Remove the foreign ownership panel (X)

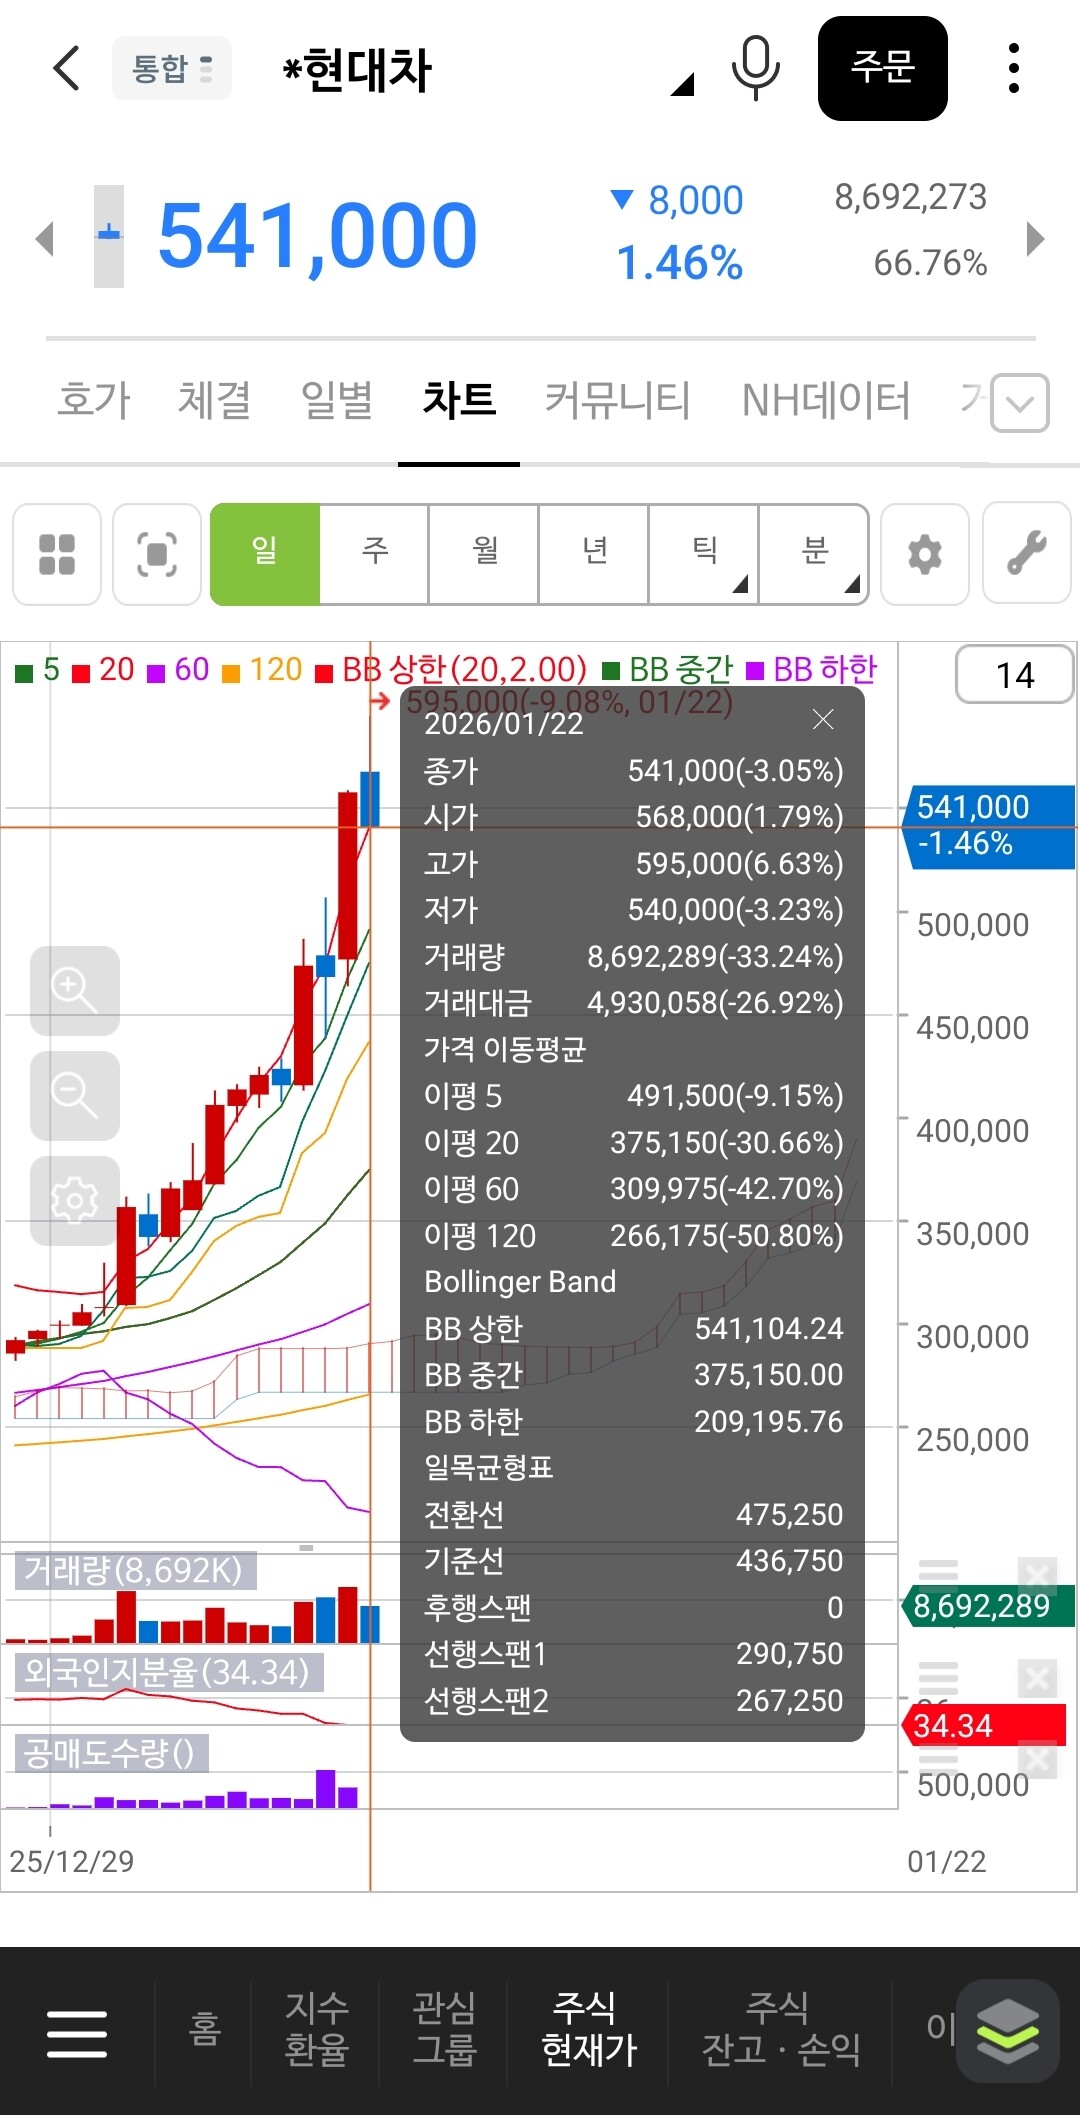click(x=1038, y=1678)
